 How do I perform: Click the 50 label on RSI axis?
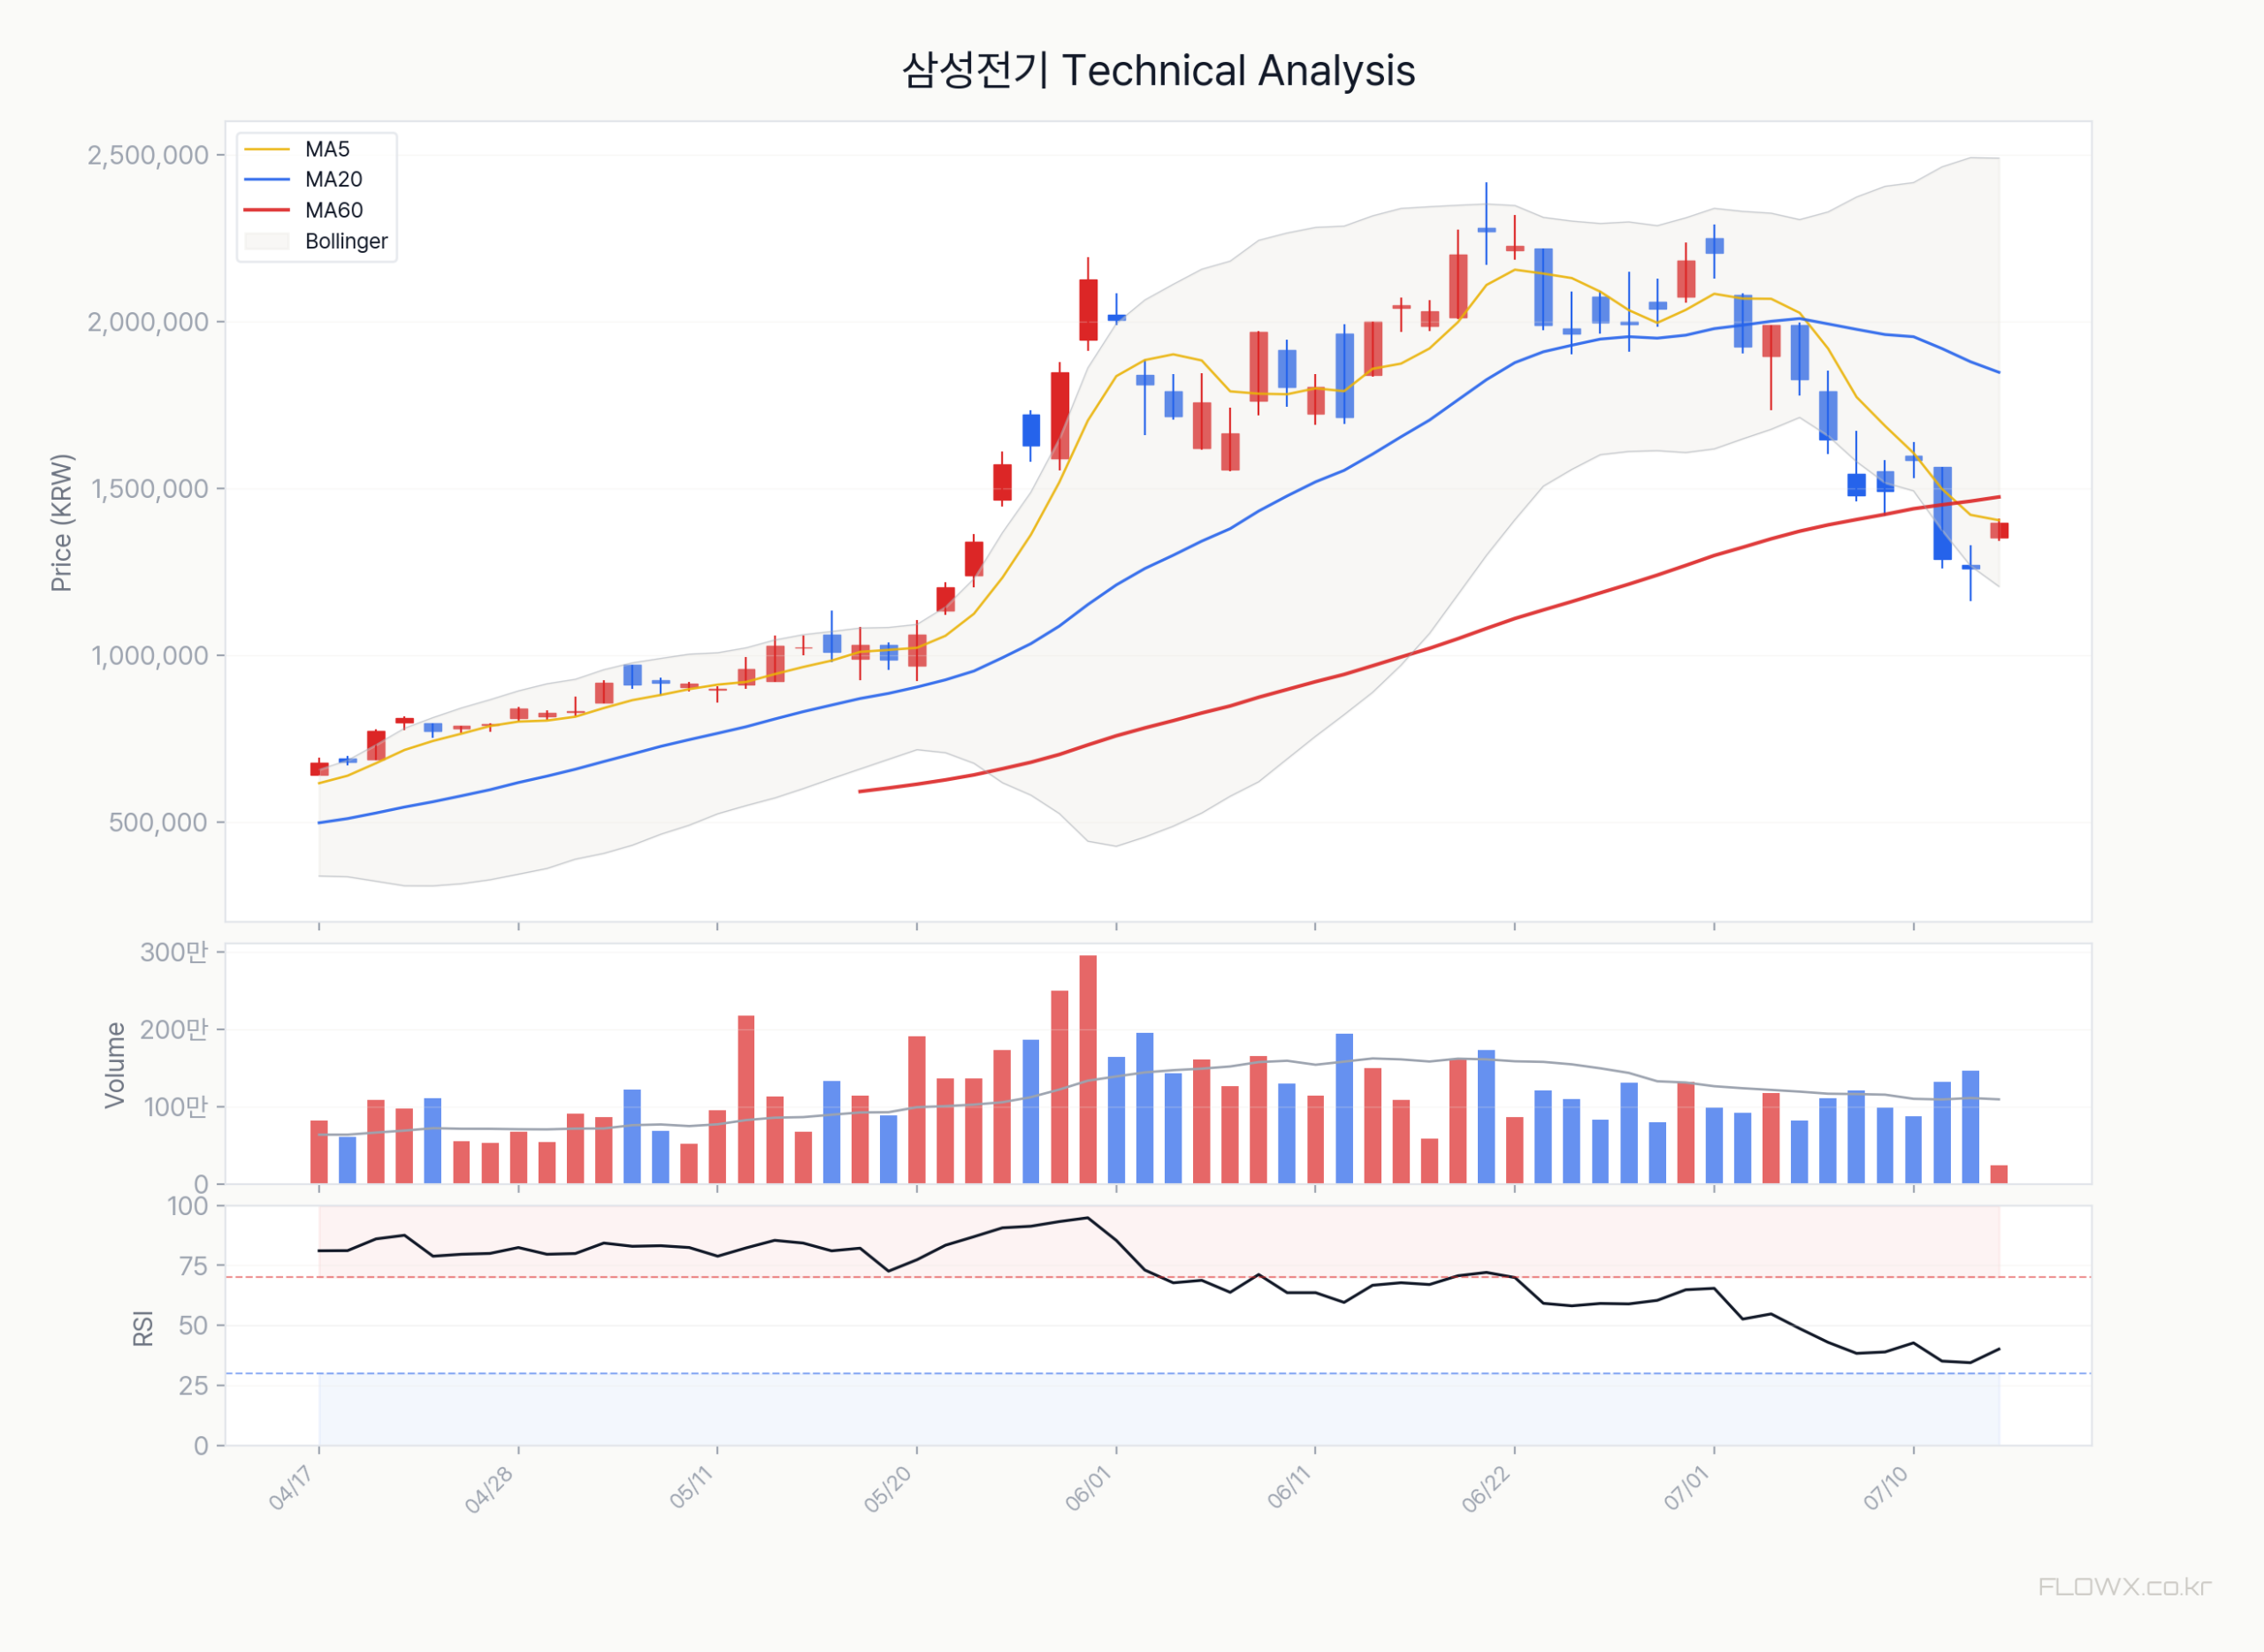pyautogui.click(x=193, y=1326)
